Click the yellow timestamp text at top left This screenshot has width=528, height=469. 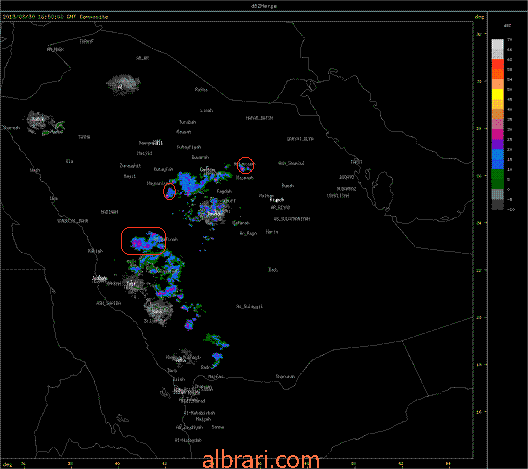point(56,16)
